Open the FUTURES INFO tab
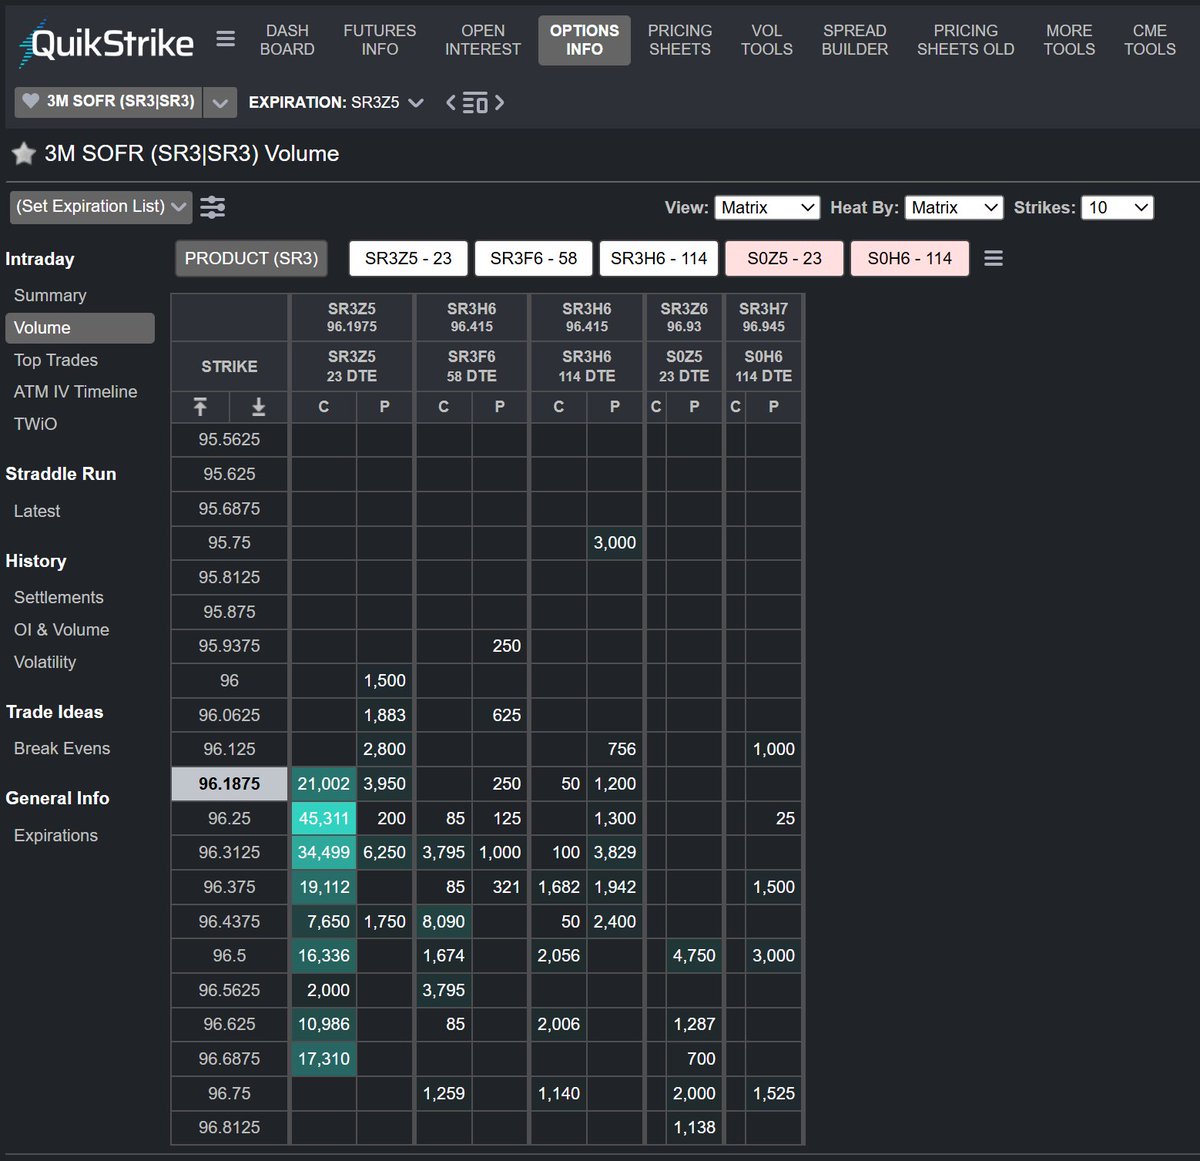The image size is (1200, 1161). 380,40
